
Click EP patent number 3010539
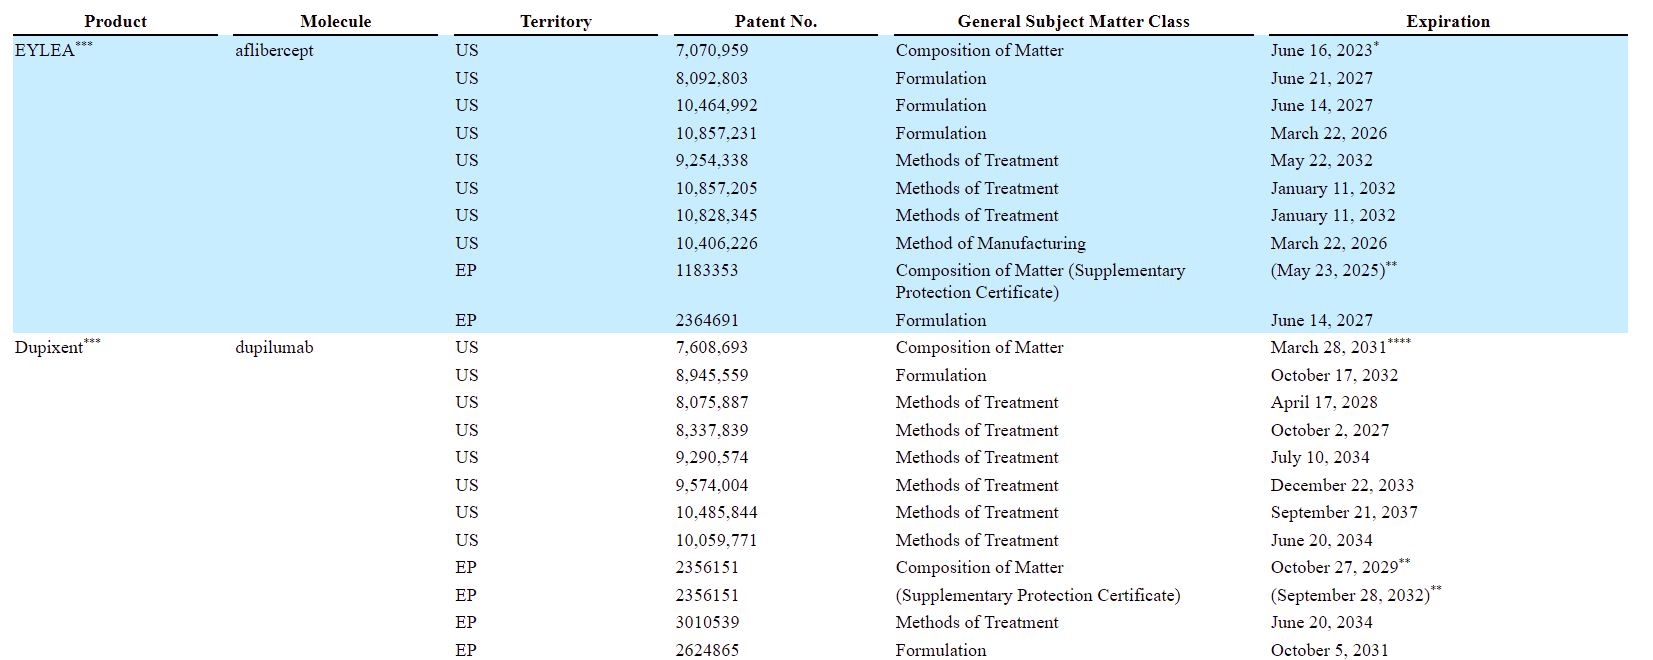coord(707,622)
